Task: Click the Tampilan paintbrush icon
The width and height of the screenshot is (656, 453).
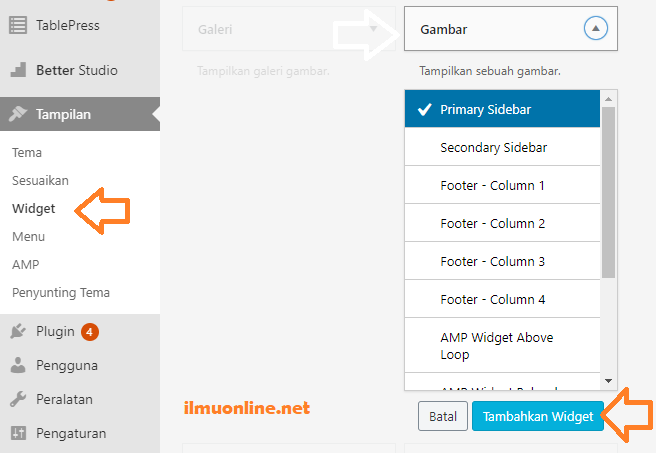Action: coord(18,114)
